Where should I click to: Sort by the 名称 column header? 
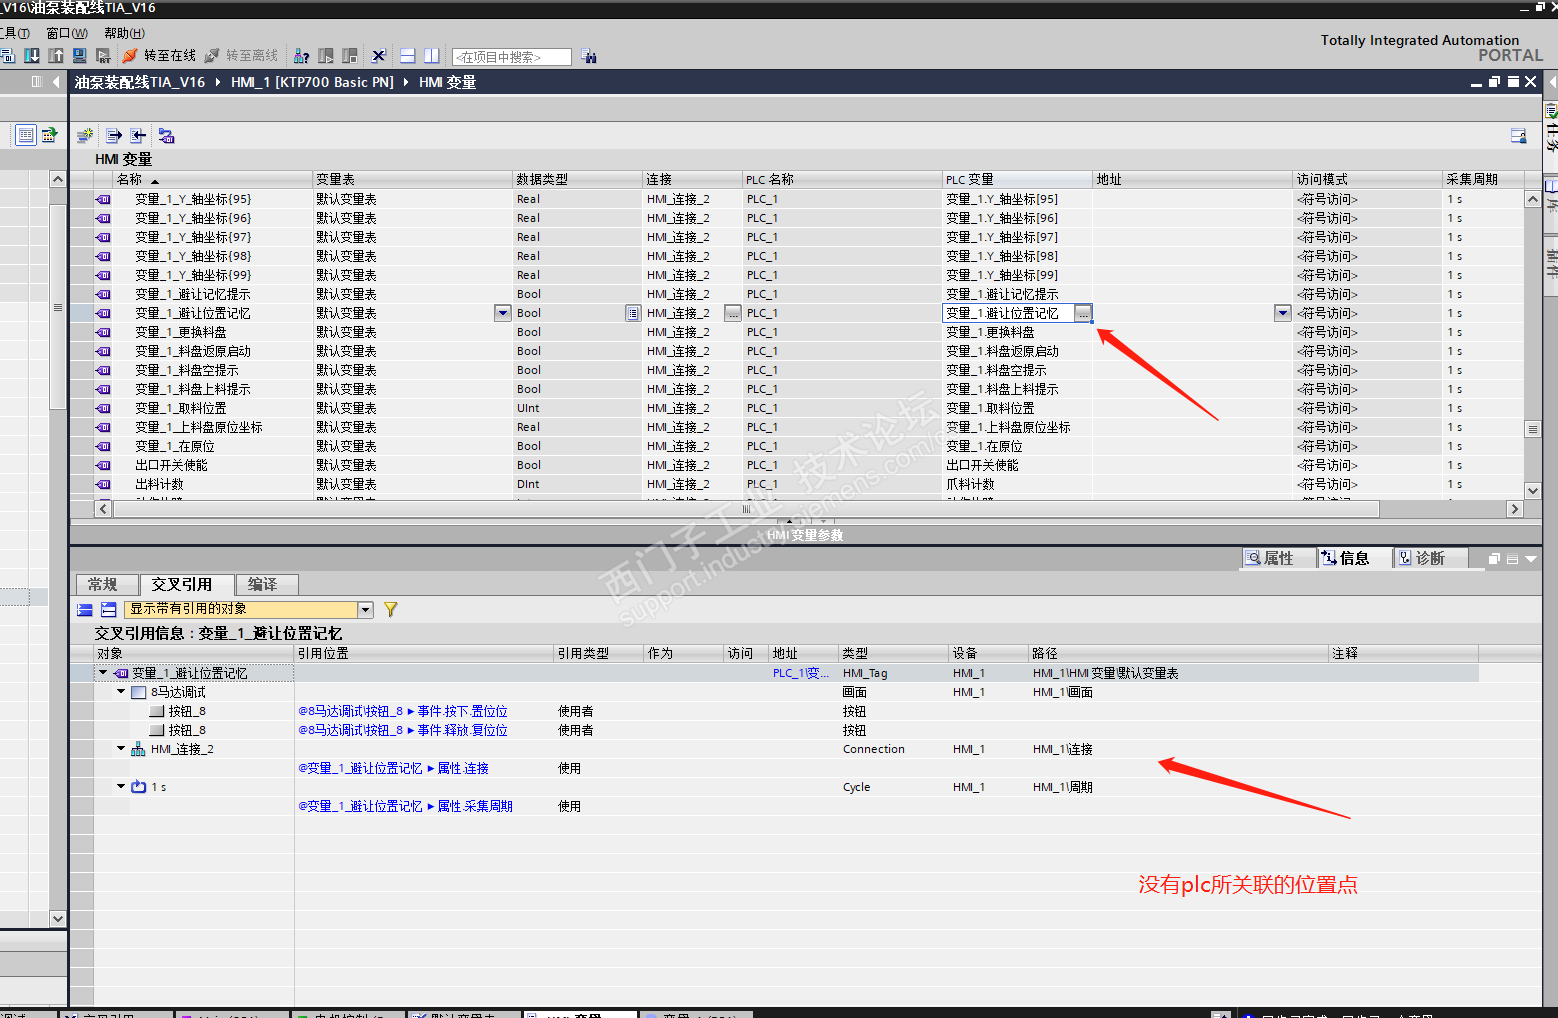213,179
